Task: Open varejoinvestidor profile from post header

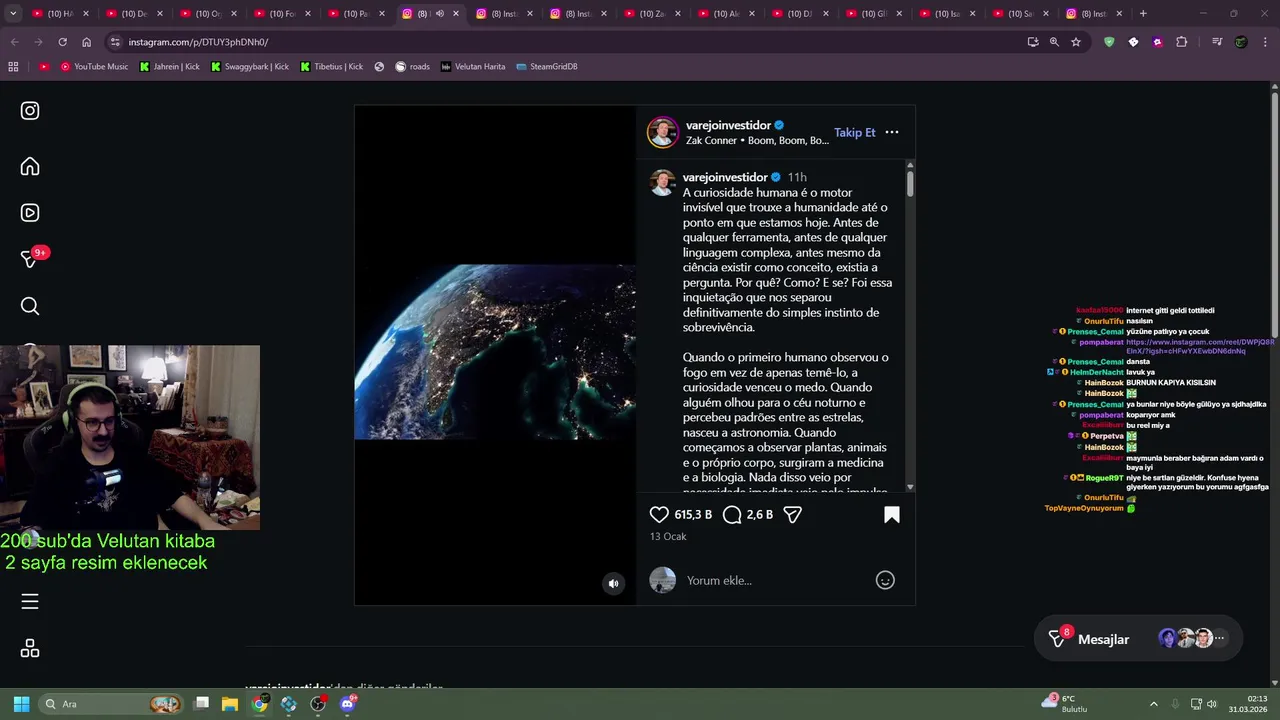Action: 728,125
